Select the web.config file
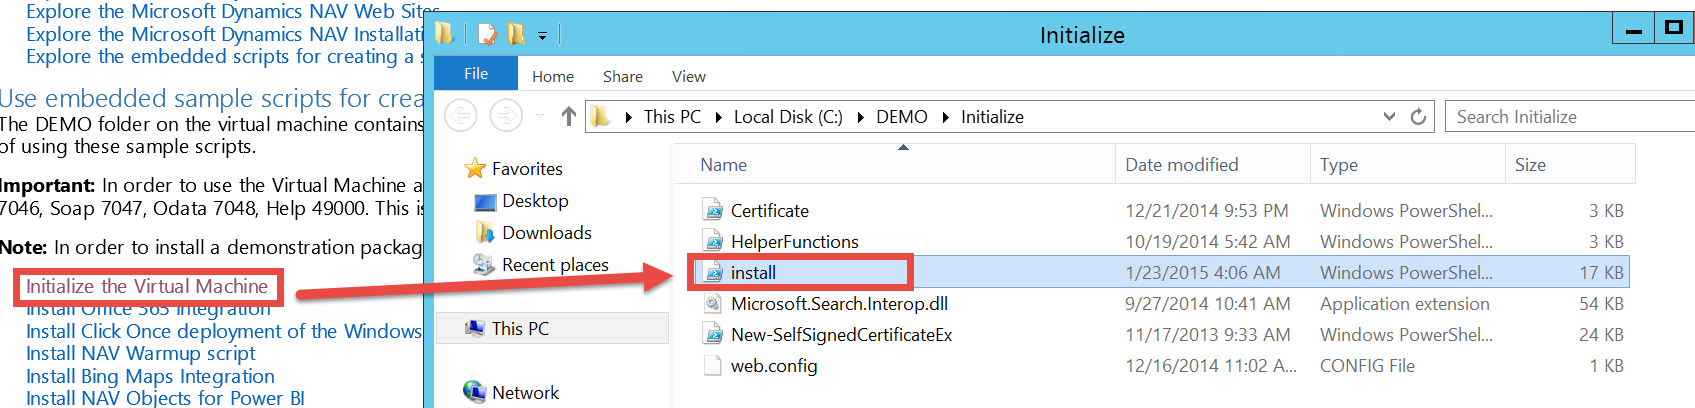1695x408 pixels. tap(773, 366)
